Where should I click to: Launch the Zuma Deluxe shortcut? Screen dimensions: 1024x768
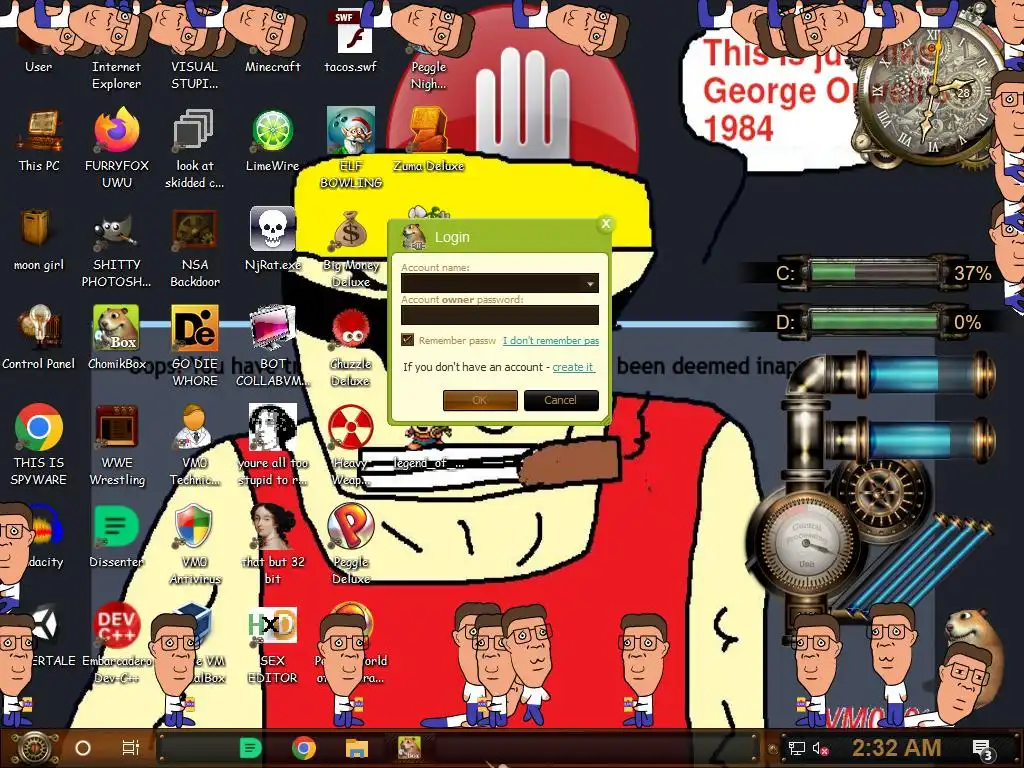[428, 140]
